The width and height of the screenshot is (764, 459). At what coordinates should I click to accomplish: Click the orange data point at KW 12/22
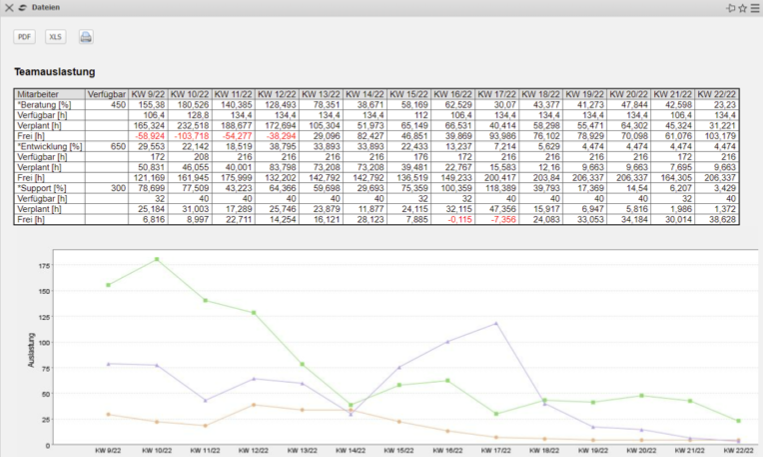tap(254, 405)
